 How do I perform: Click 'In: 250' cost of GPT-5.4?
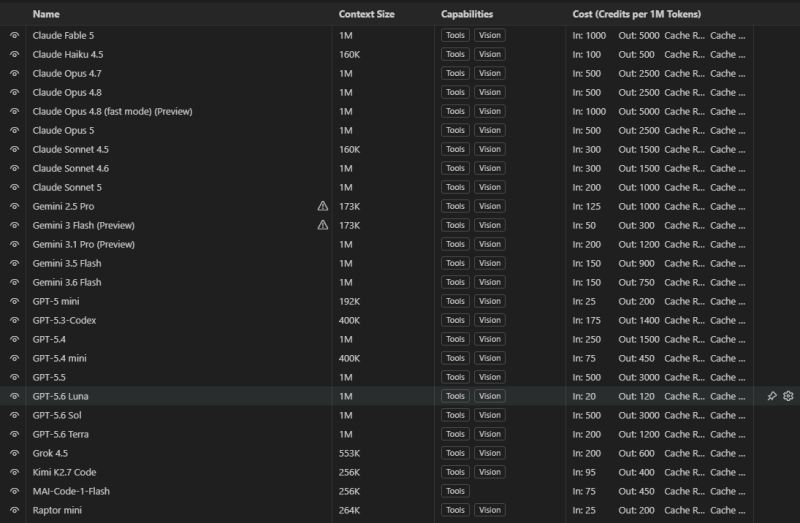coord(586,339)
